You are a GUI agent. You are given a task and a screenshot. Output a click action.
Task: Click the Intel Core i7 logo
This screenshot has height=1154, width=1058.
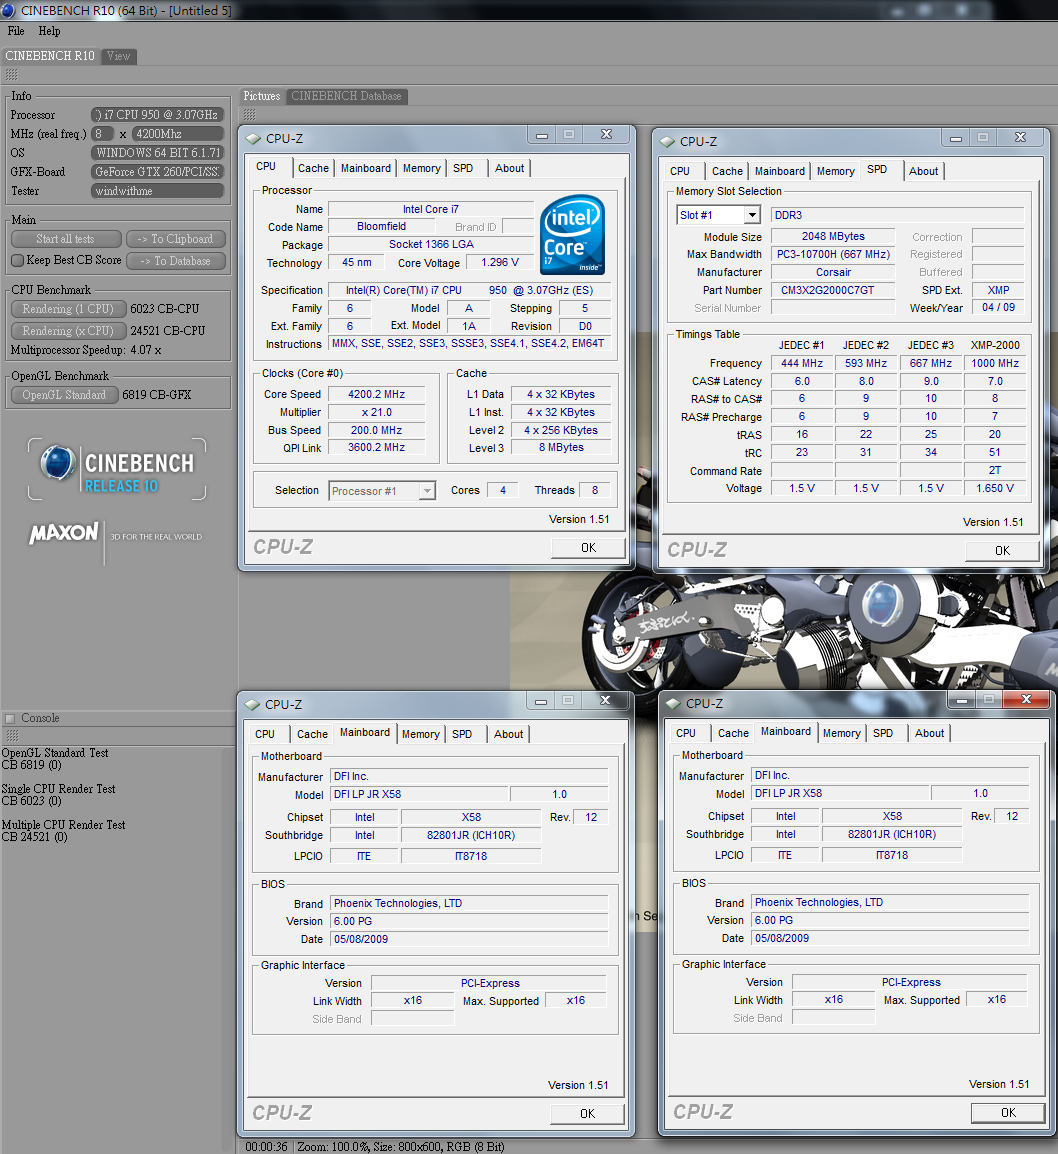(x=572, y=235)
